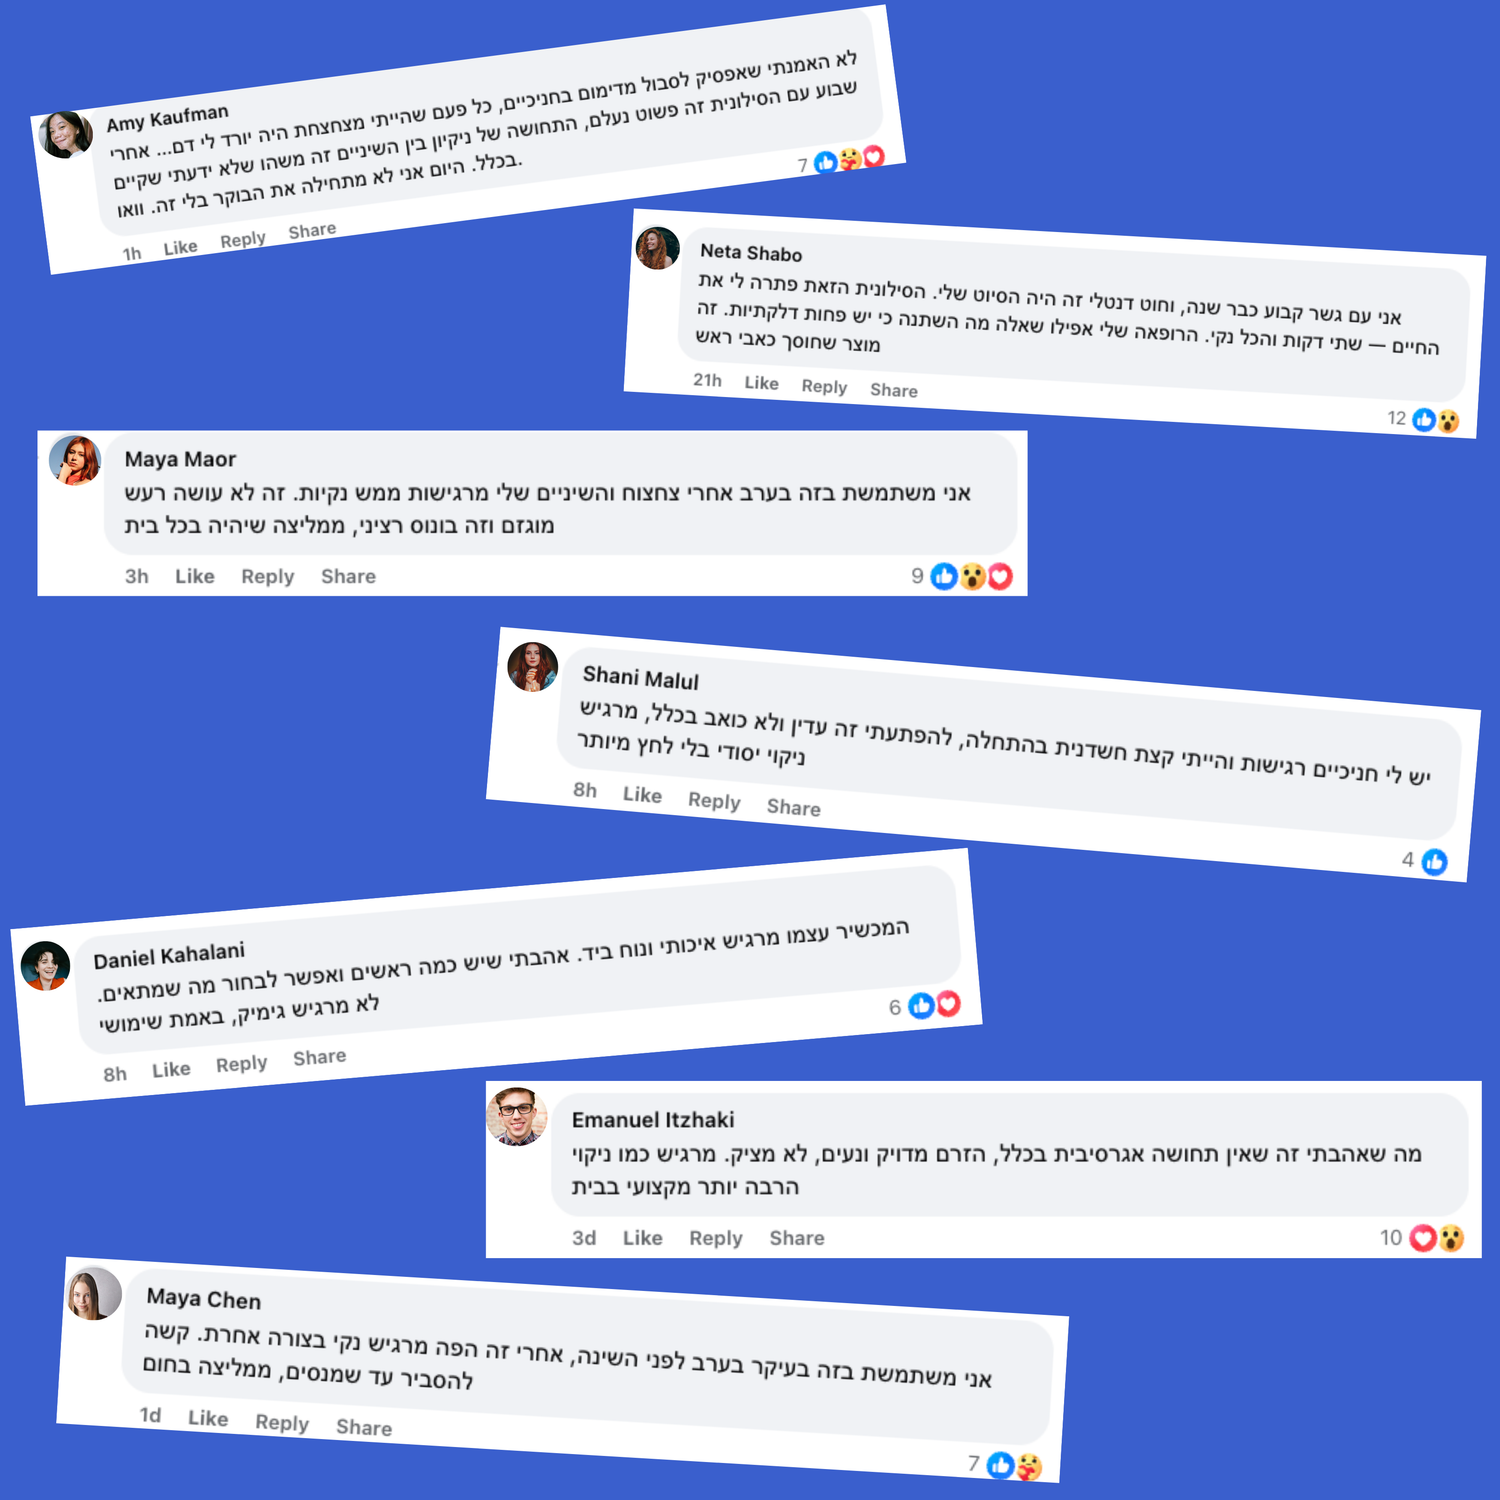
Task: Open Neta Shabo's profile name link
Action: coord(751,253)
